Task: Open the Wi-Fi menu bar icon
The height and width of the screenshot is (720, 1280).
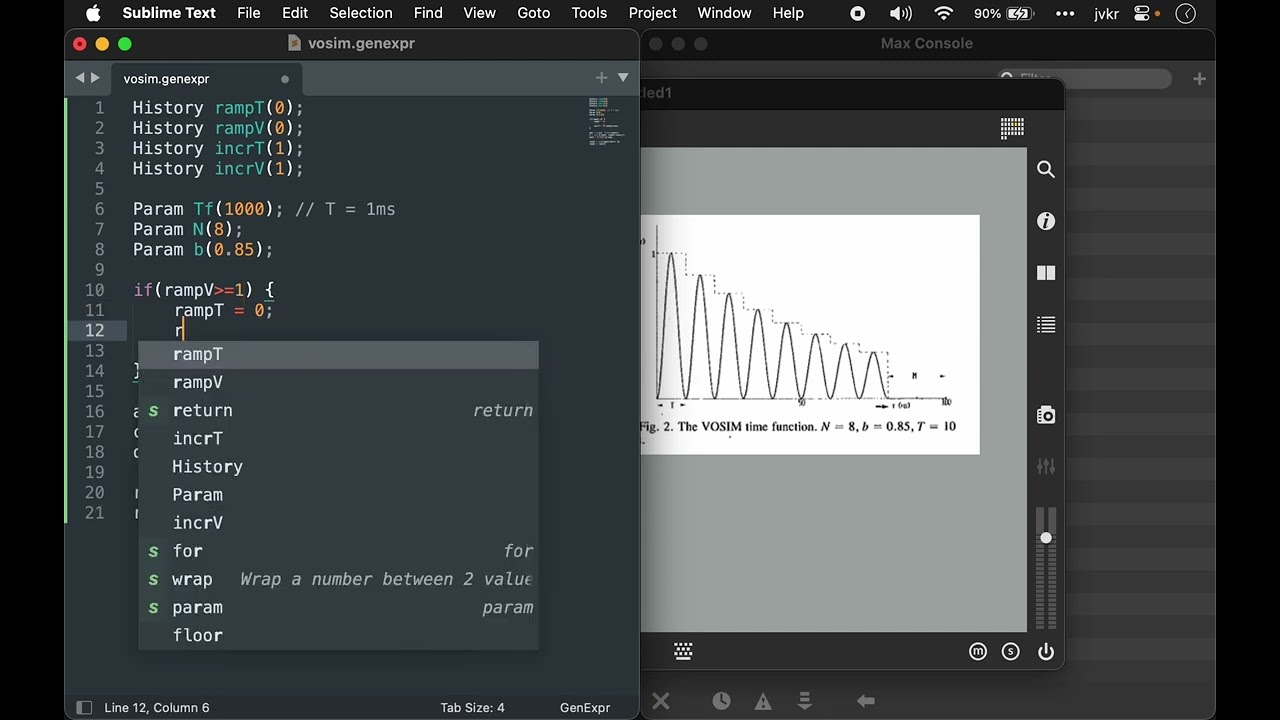Action: point(943,13)
